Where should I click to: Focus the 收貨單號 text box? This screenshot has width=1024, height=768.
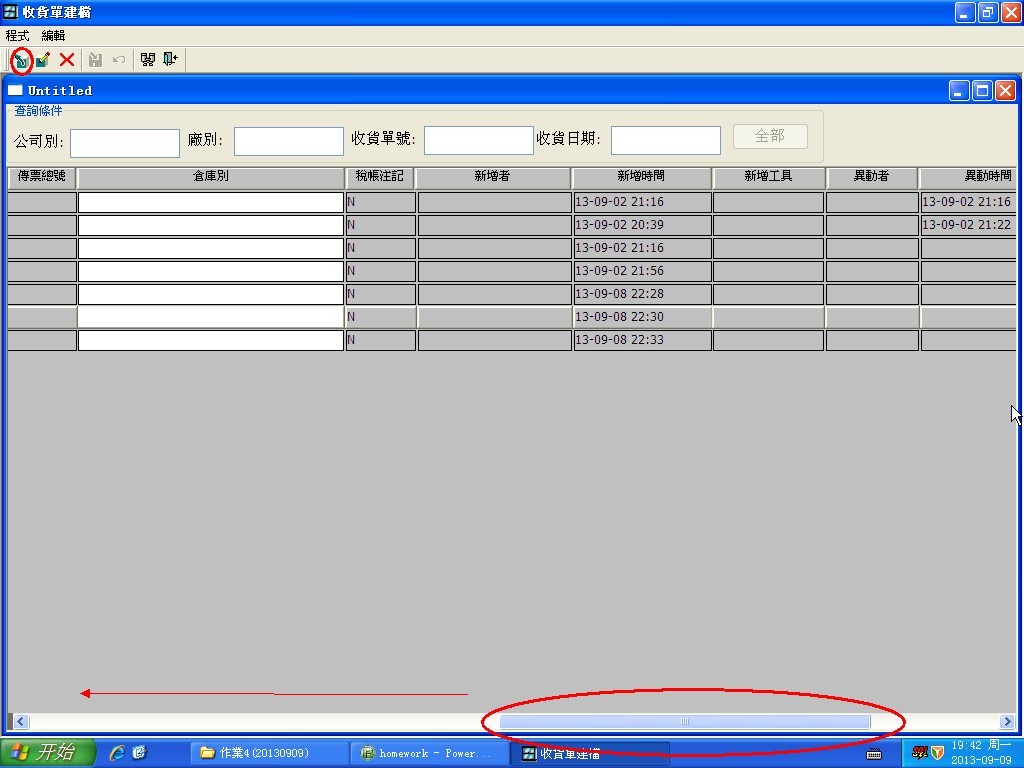click(478, 141)
